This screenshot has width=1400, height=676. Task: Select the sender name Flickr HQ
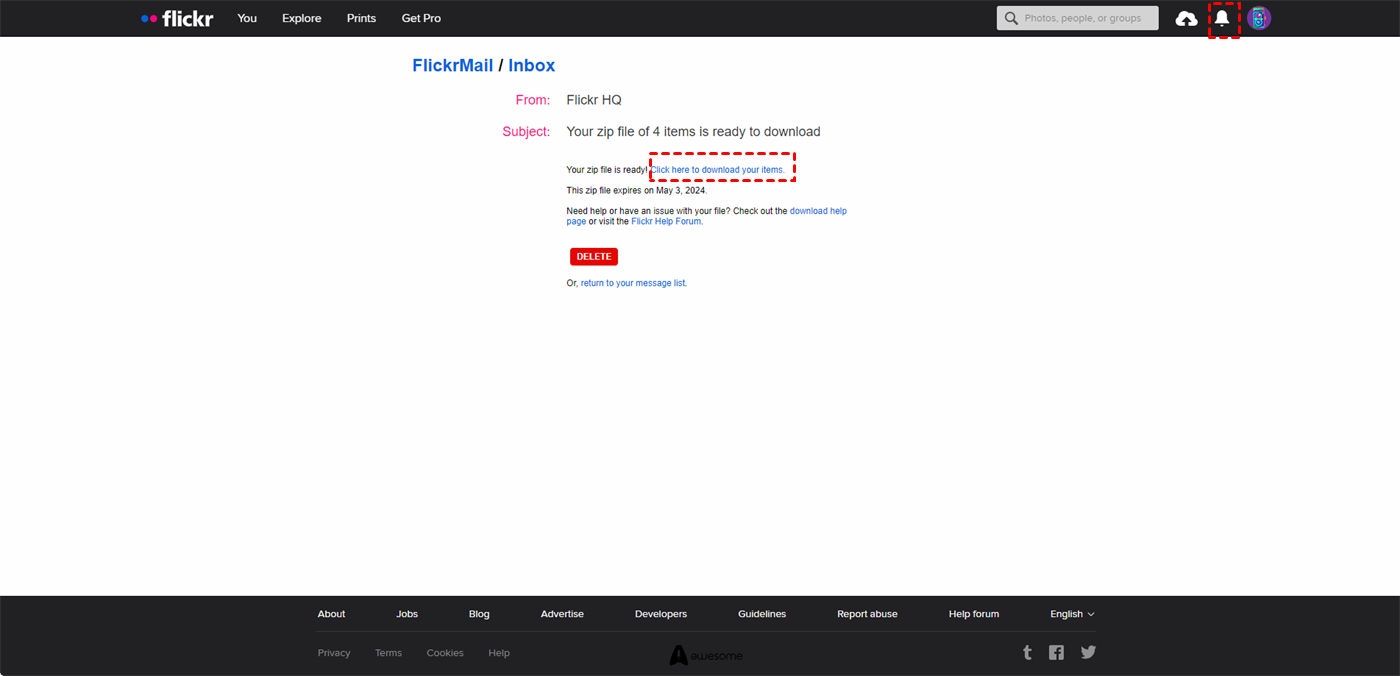594,100
